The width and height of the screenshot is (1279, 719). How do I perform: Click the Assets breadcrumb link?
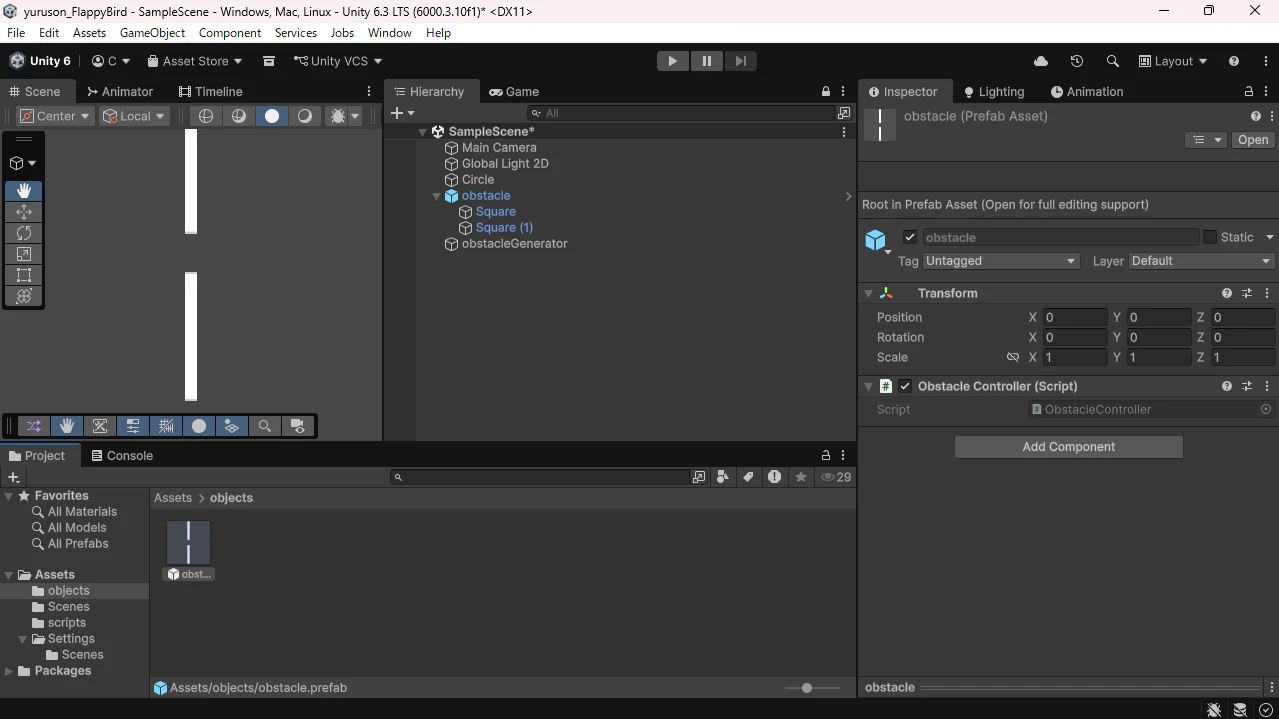[173, 497]
